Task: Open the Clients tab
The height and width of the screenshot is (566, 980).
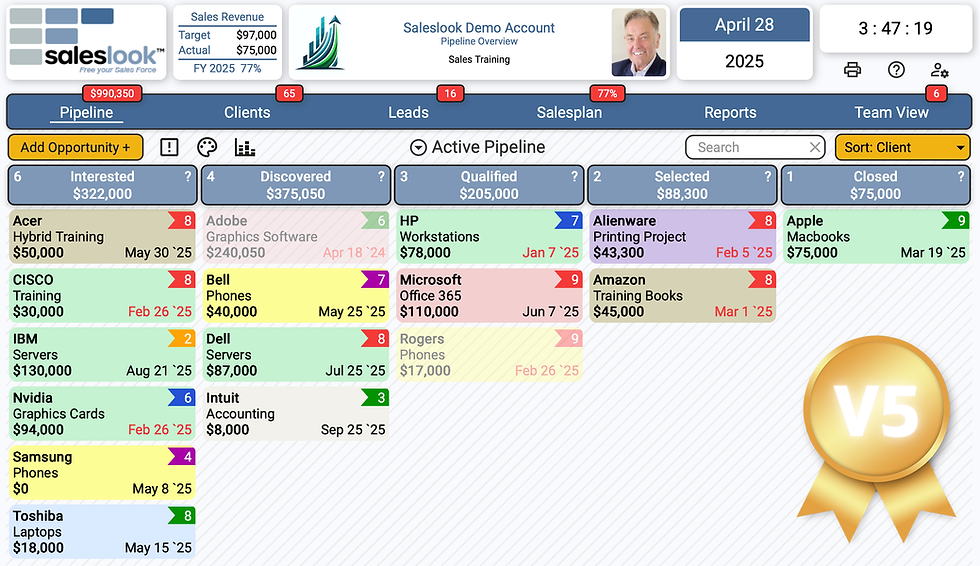Action: [x=247, y=112]
